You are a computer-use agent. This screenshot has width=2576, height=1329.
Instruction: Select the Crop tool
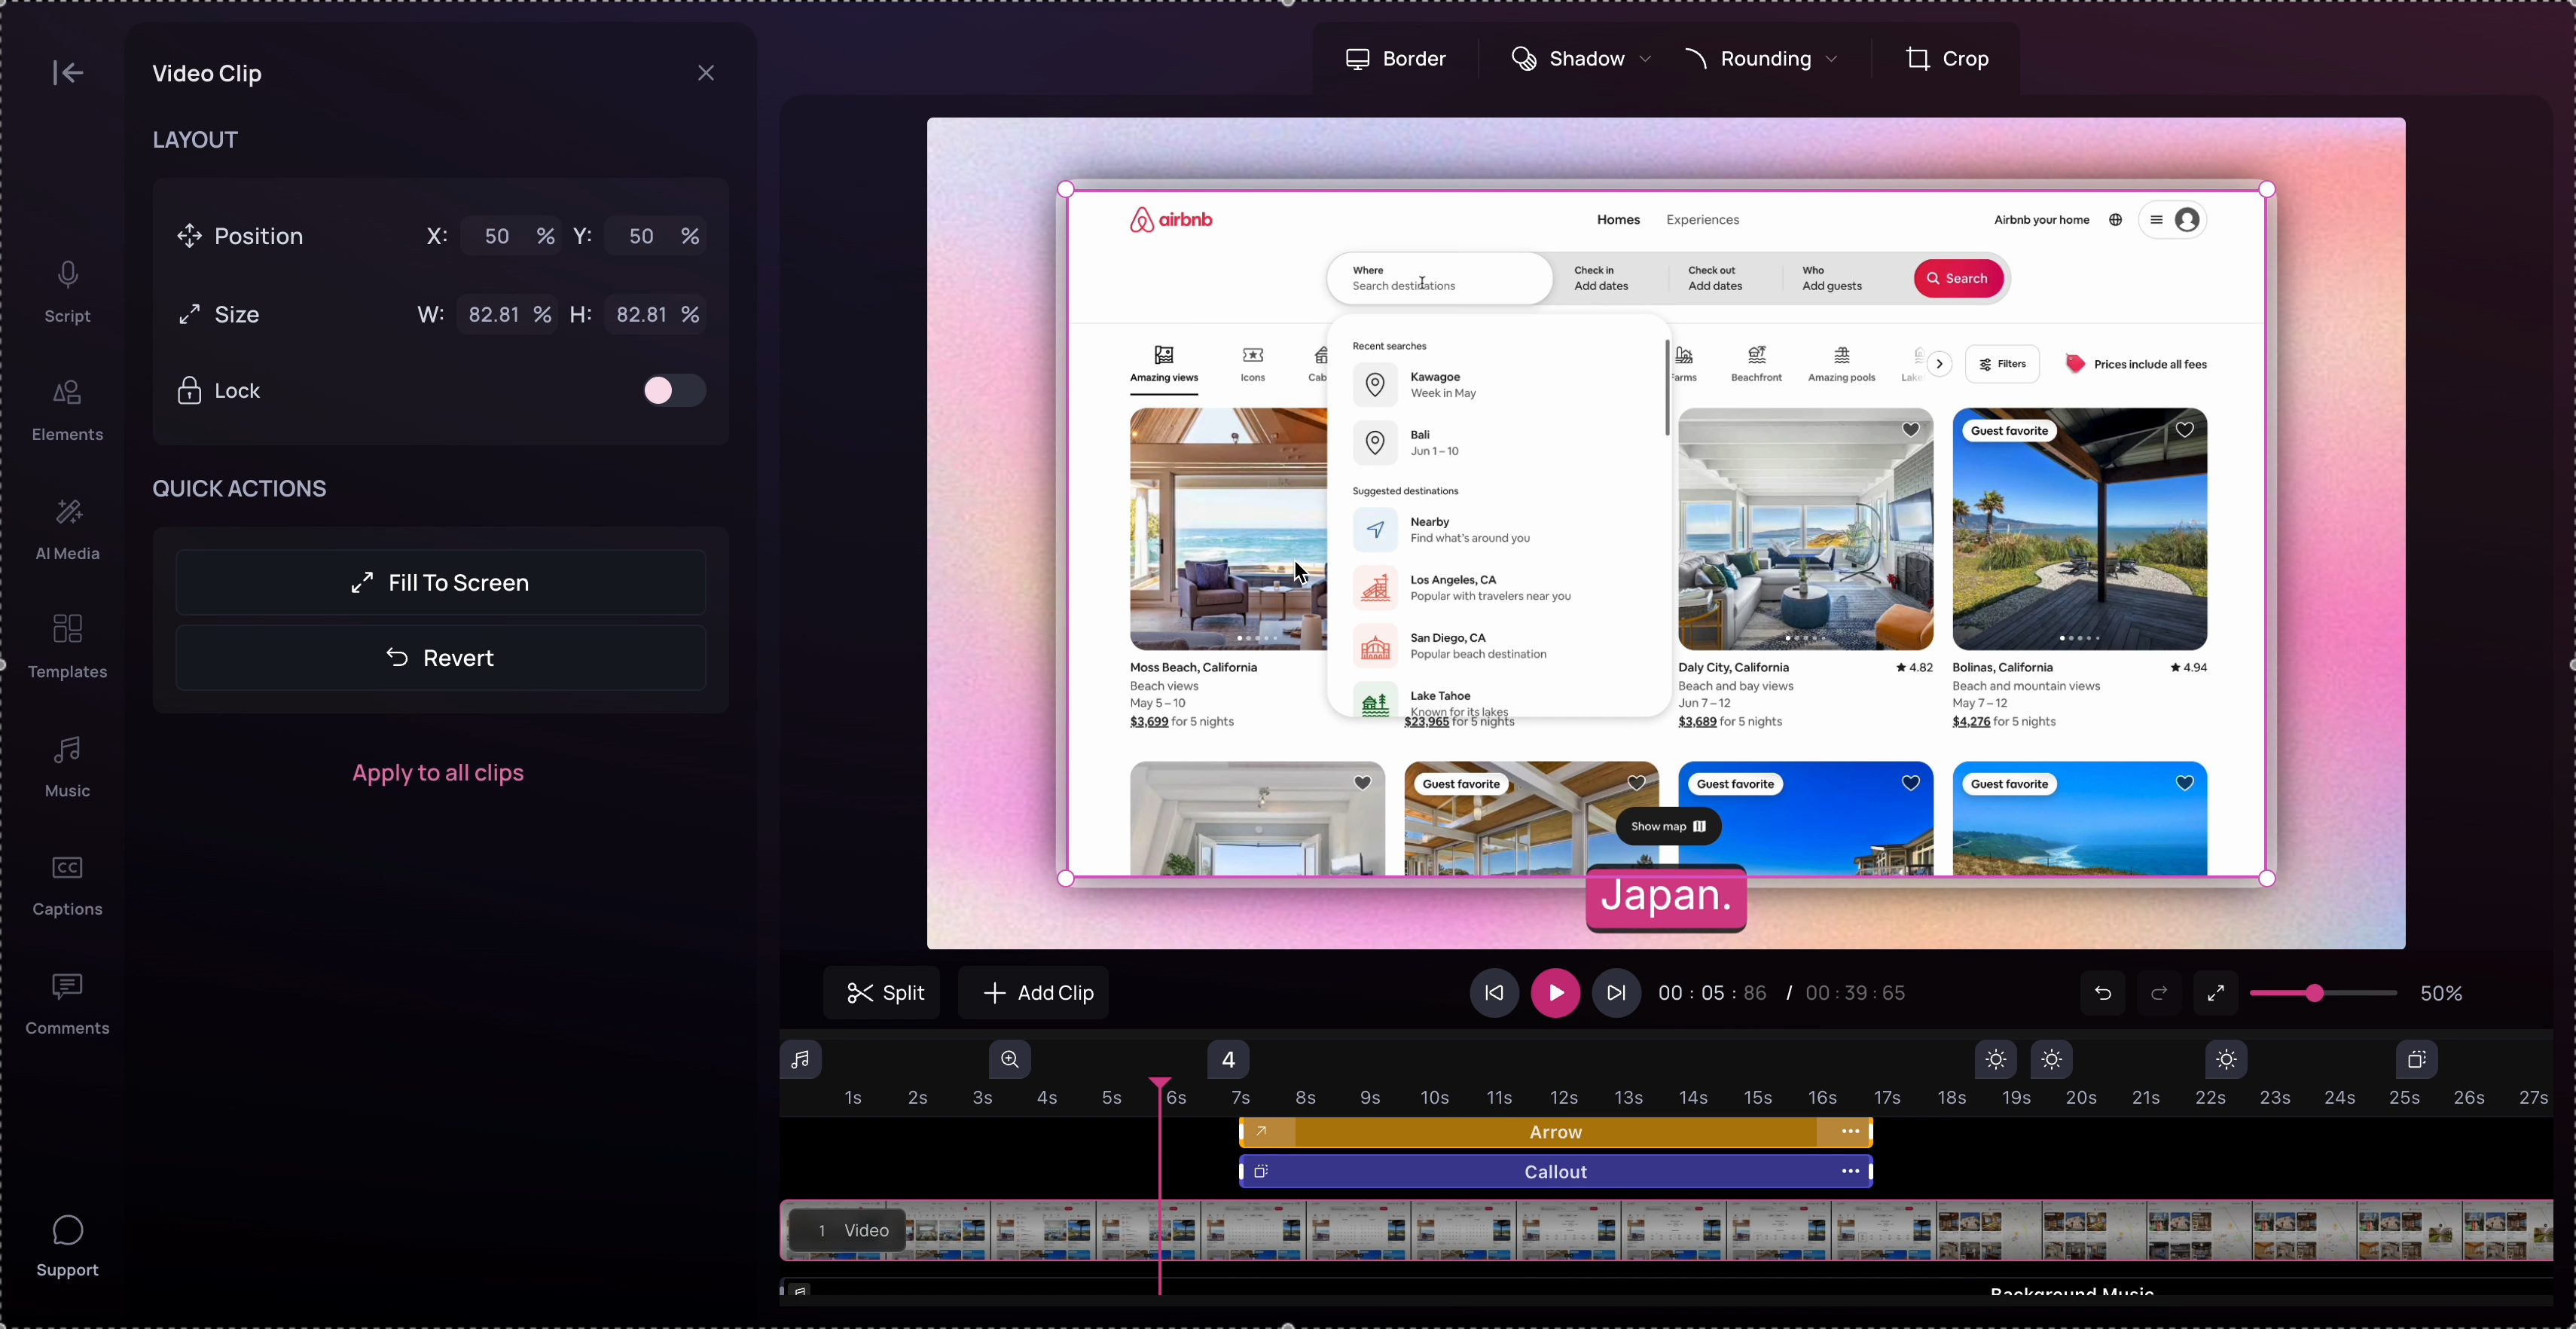[1946, 59]
